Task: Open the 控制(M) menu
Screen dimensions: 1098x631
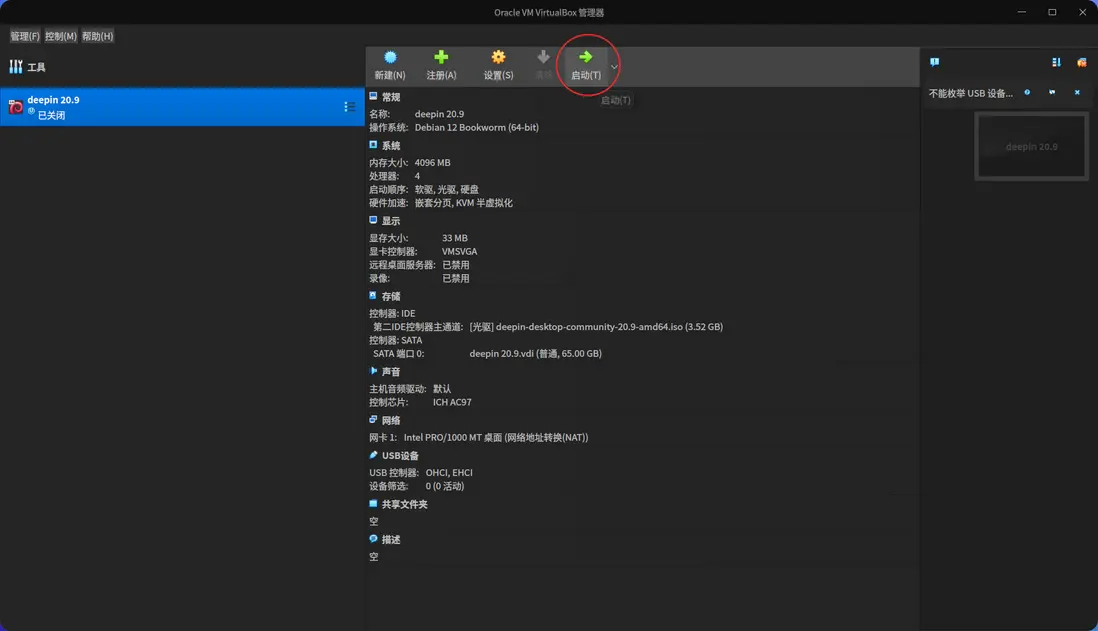Action: [x=61, y=36]
